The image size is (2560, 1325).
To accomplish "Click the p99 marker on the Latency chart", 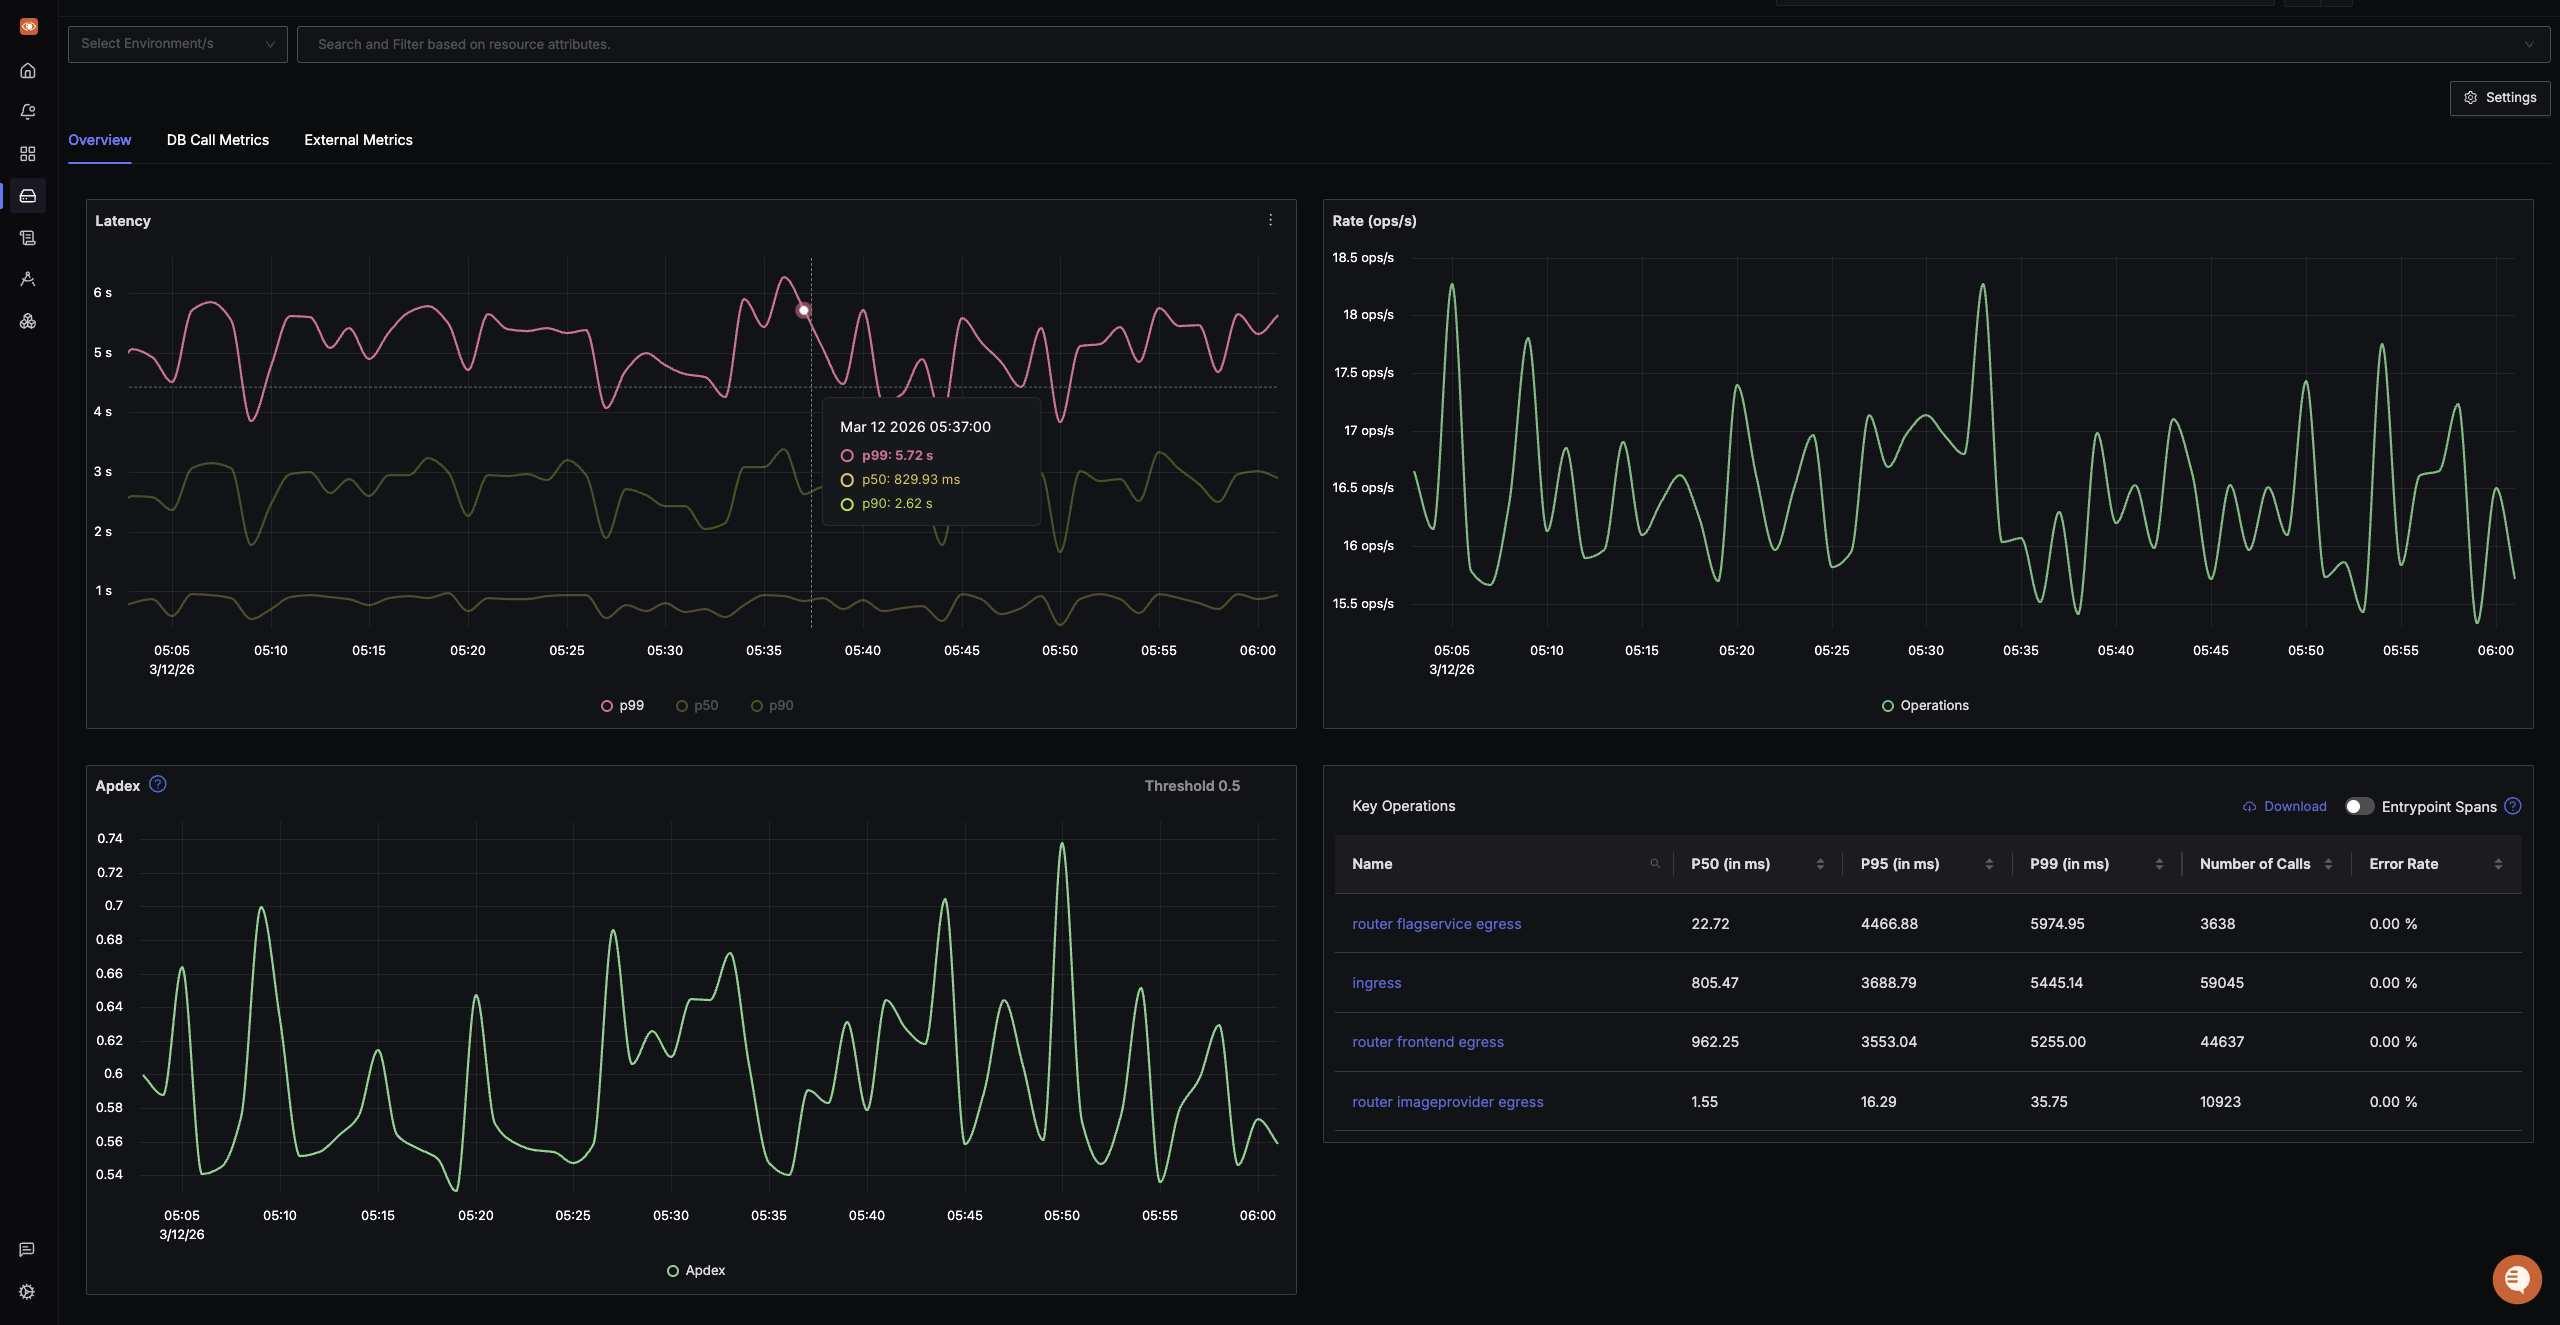I will (805, 310).
